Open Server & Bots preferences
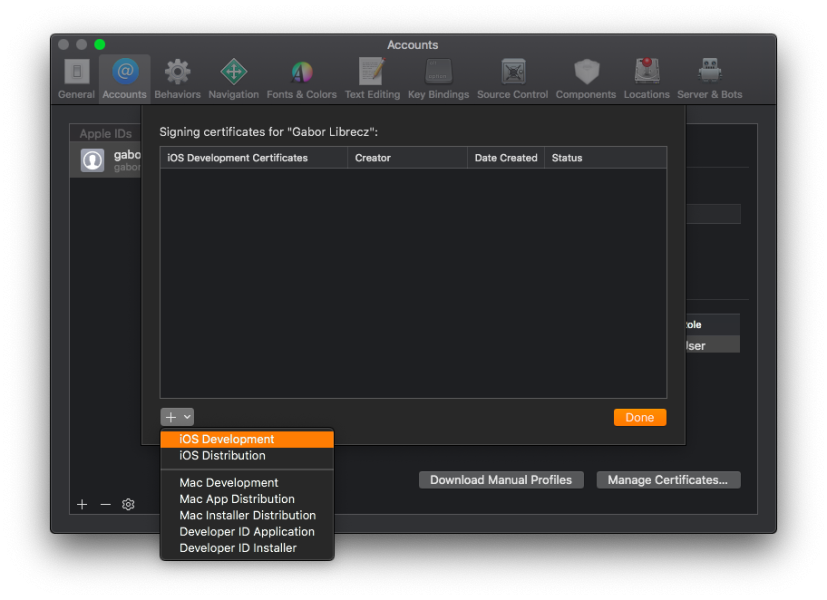This screenshot has width=827, height=600. click(x=710, y=78)
